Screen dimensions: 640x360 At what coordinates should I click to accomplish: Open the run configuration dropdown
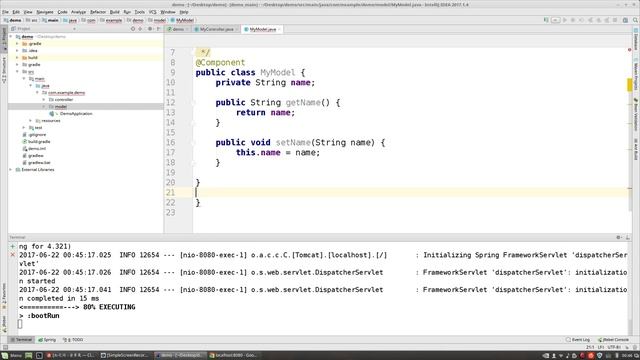[x=556, y=20]
